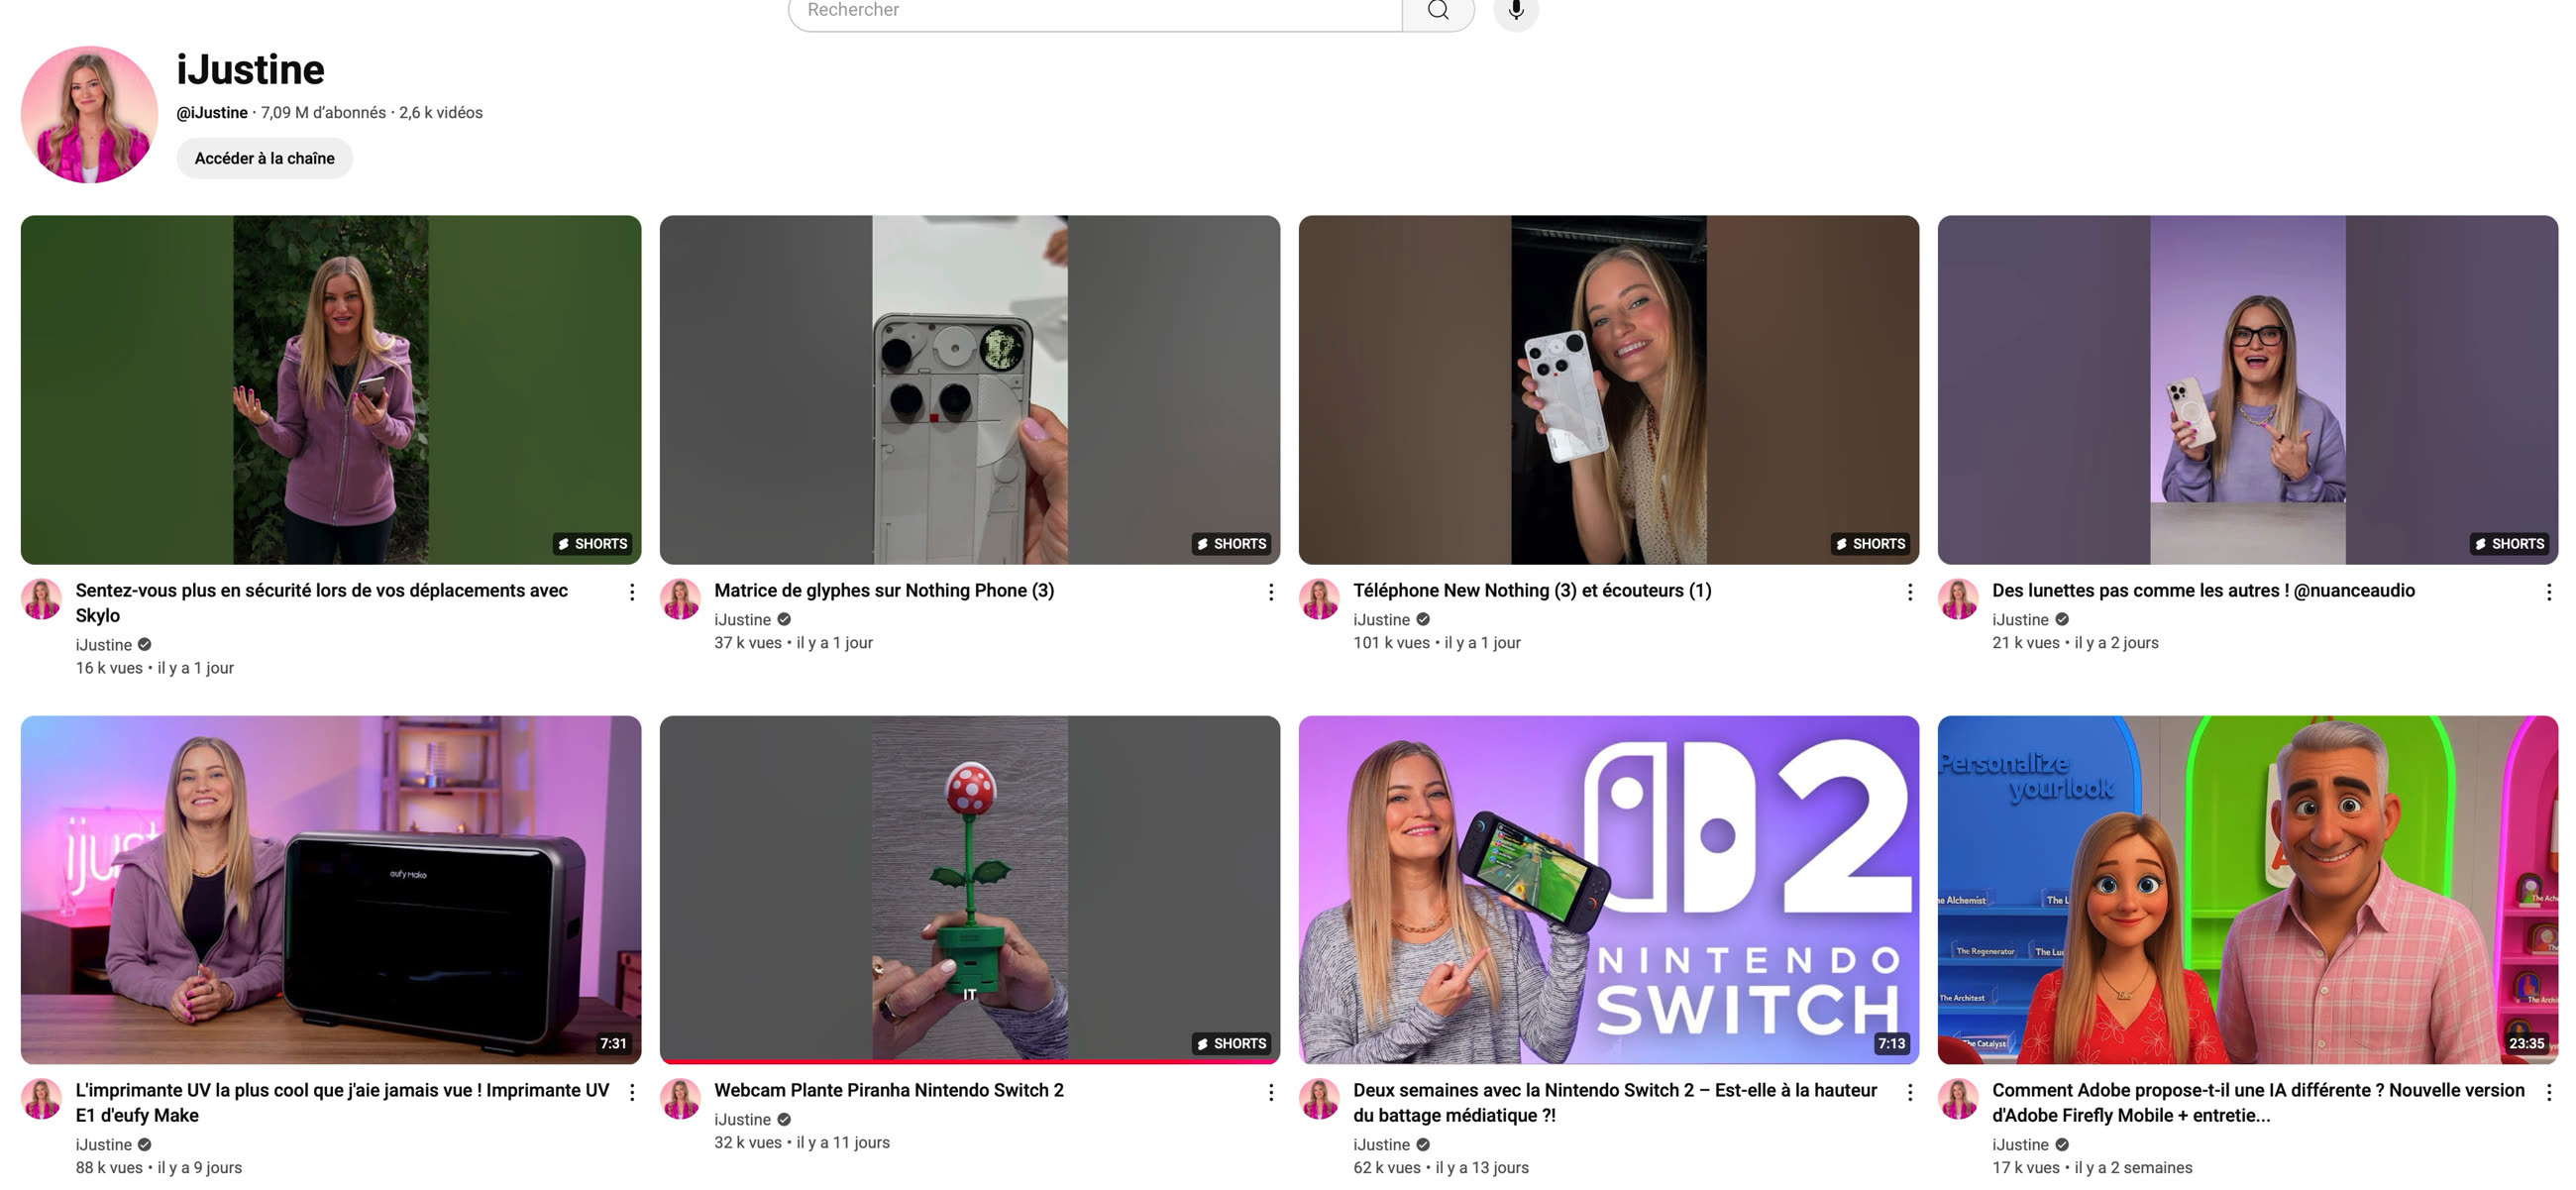Click the iJustine channel name under the UV printer video
The height and width of the screenshot is (1190, 2576).
(104, 1144)
